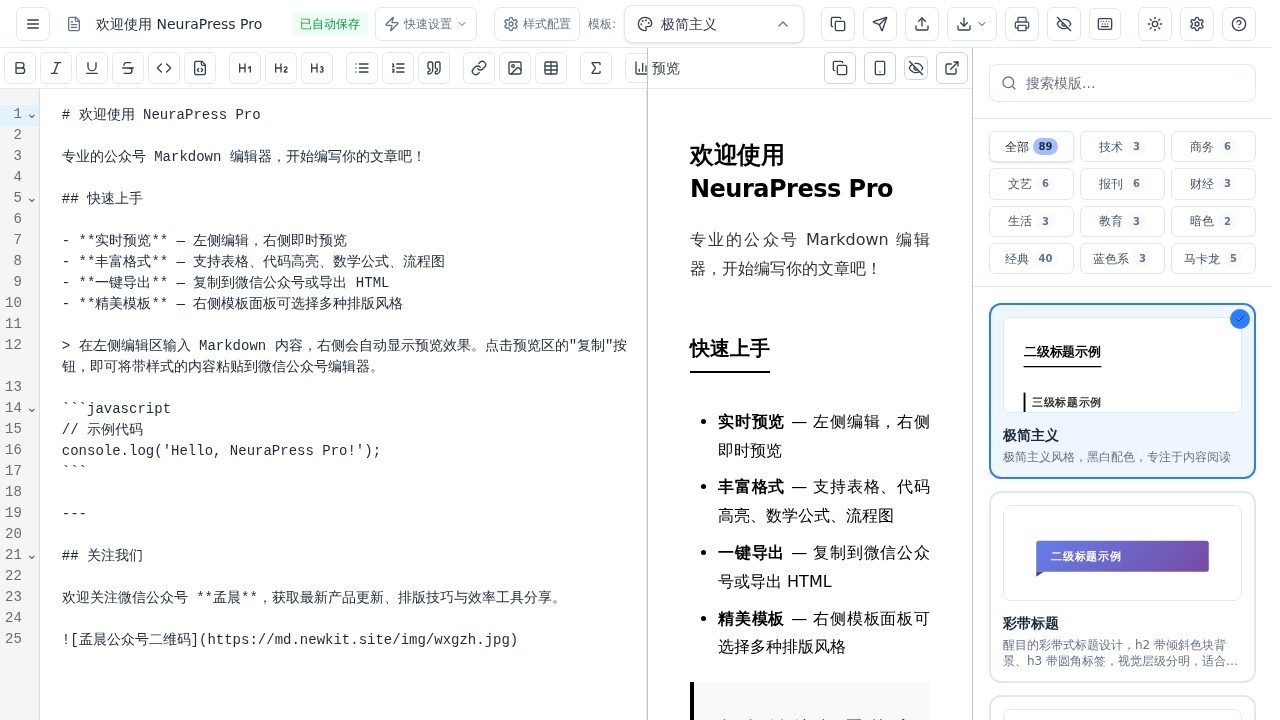The width and height of the screenshot is (1280, 720).
Task: Open the 快速设置 dropdown
Action: pyautogui.click(x=427, y=24)
